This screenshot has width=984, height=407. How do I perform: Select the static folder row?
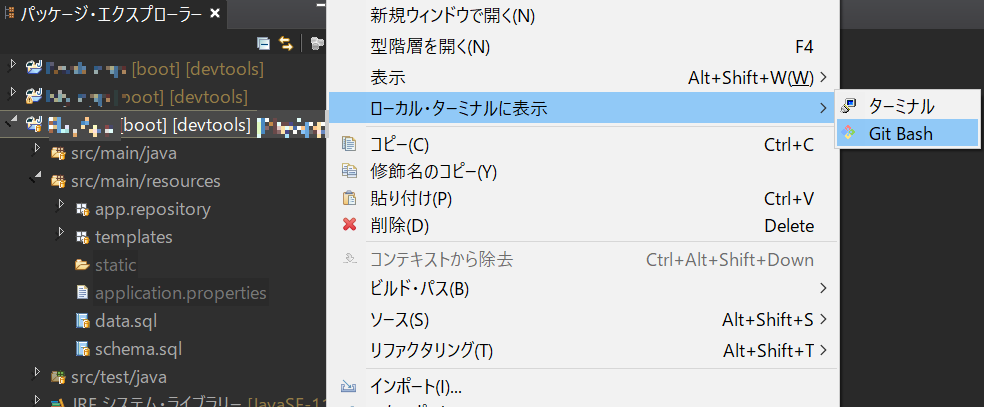(x=115, y=265)
